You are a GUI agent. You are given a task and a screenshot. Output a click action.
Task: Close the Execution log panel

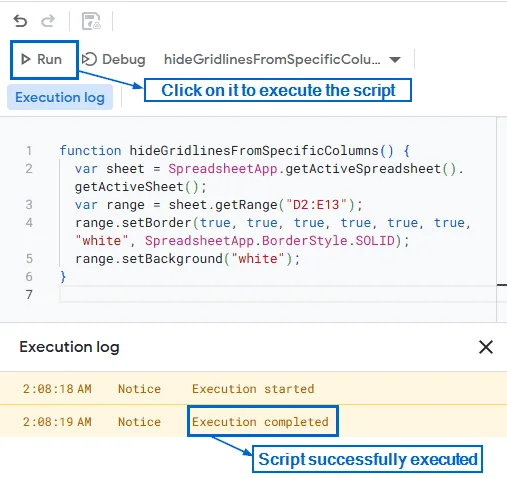point(486,347)
